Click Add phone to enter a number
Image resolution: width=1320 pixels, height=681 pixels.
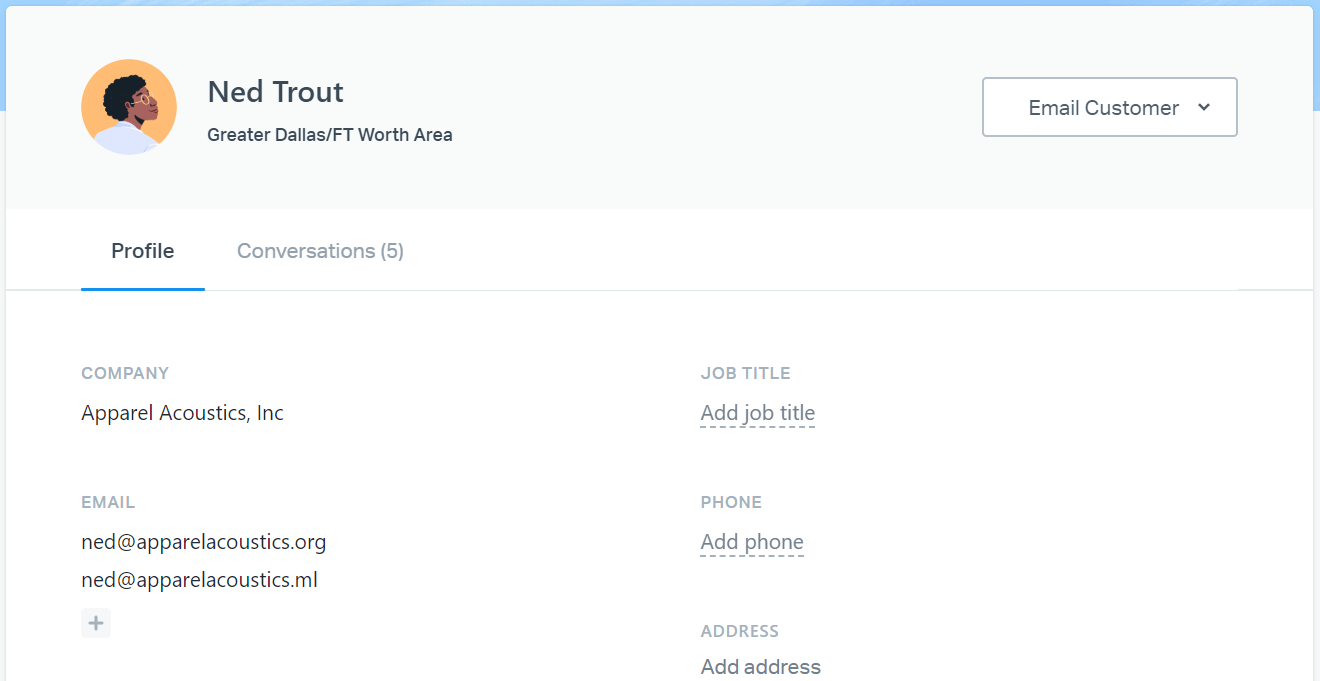click(752, 542)
